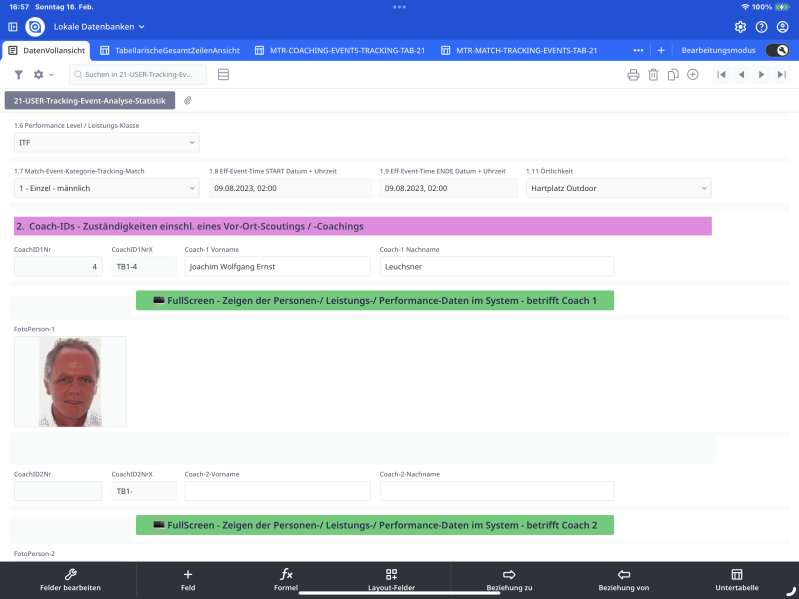Screen dimensions: 799x599
Task: Expand the Lokale Datenbanken dropdown
Action: (99, 26)
